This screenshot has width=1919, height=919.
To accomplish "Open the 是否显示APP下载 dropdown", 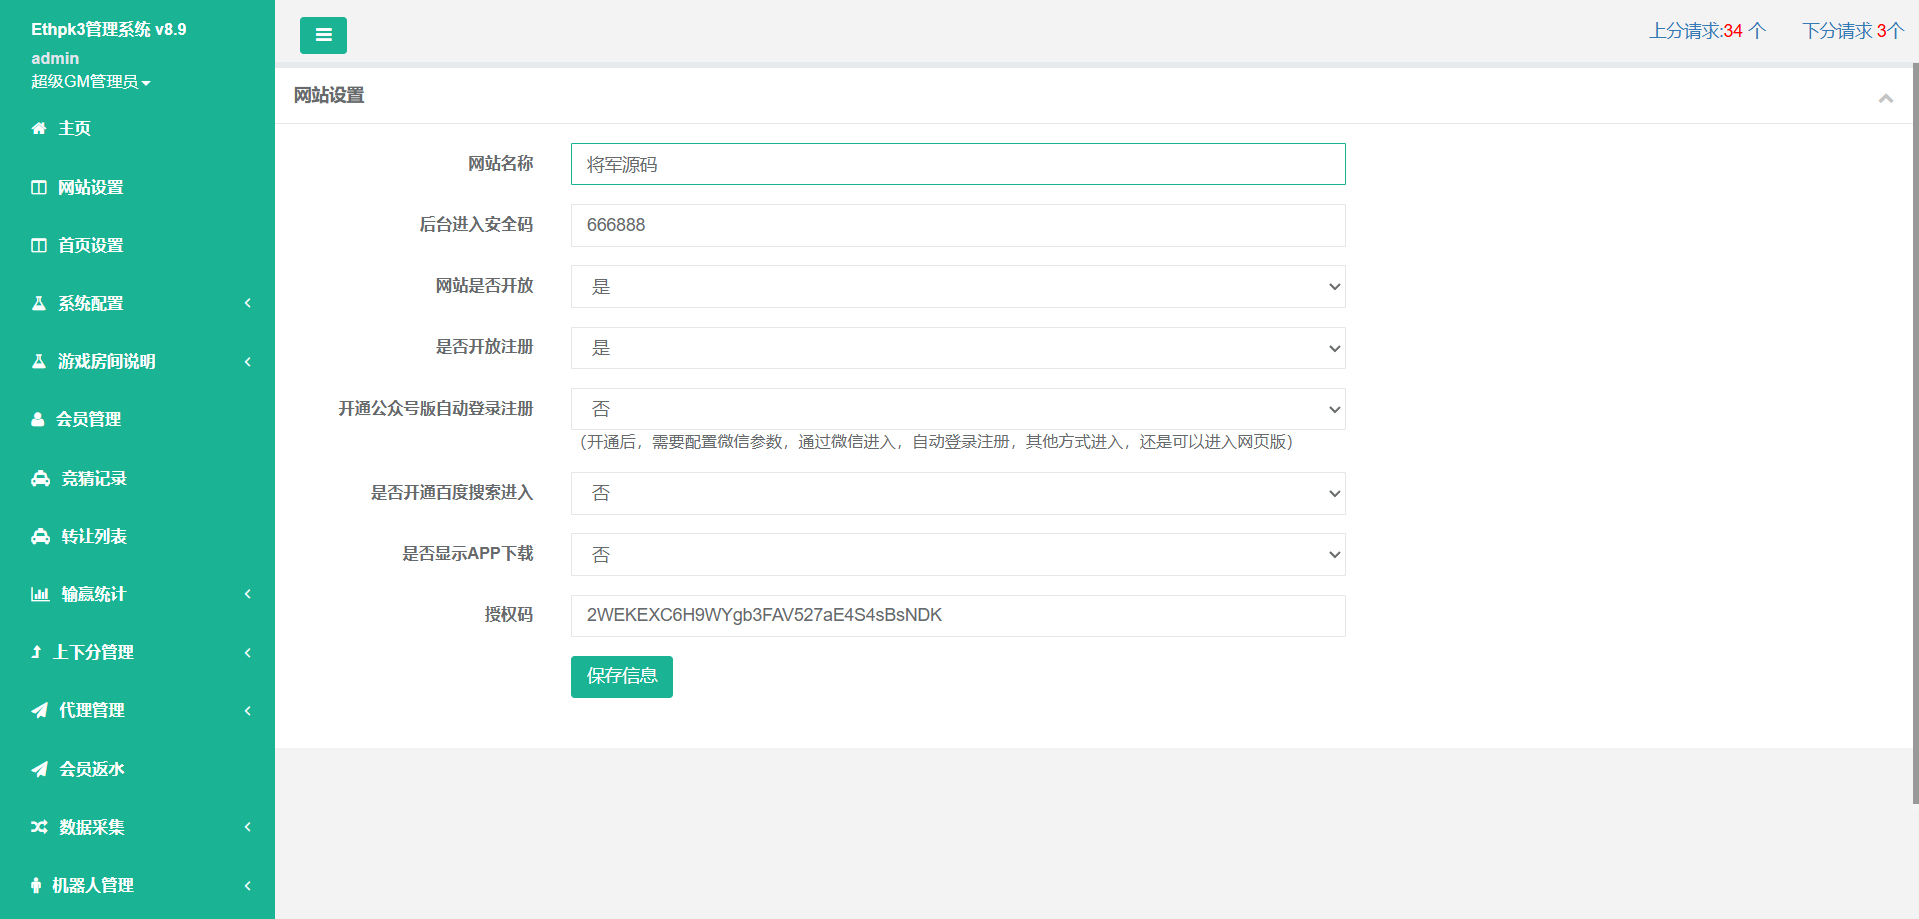I will click(957, 555).
